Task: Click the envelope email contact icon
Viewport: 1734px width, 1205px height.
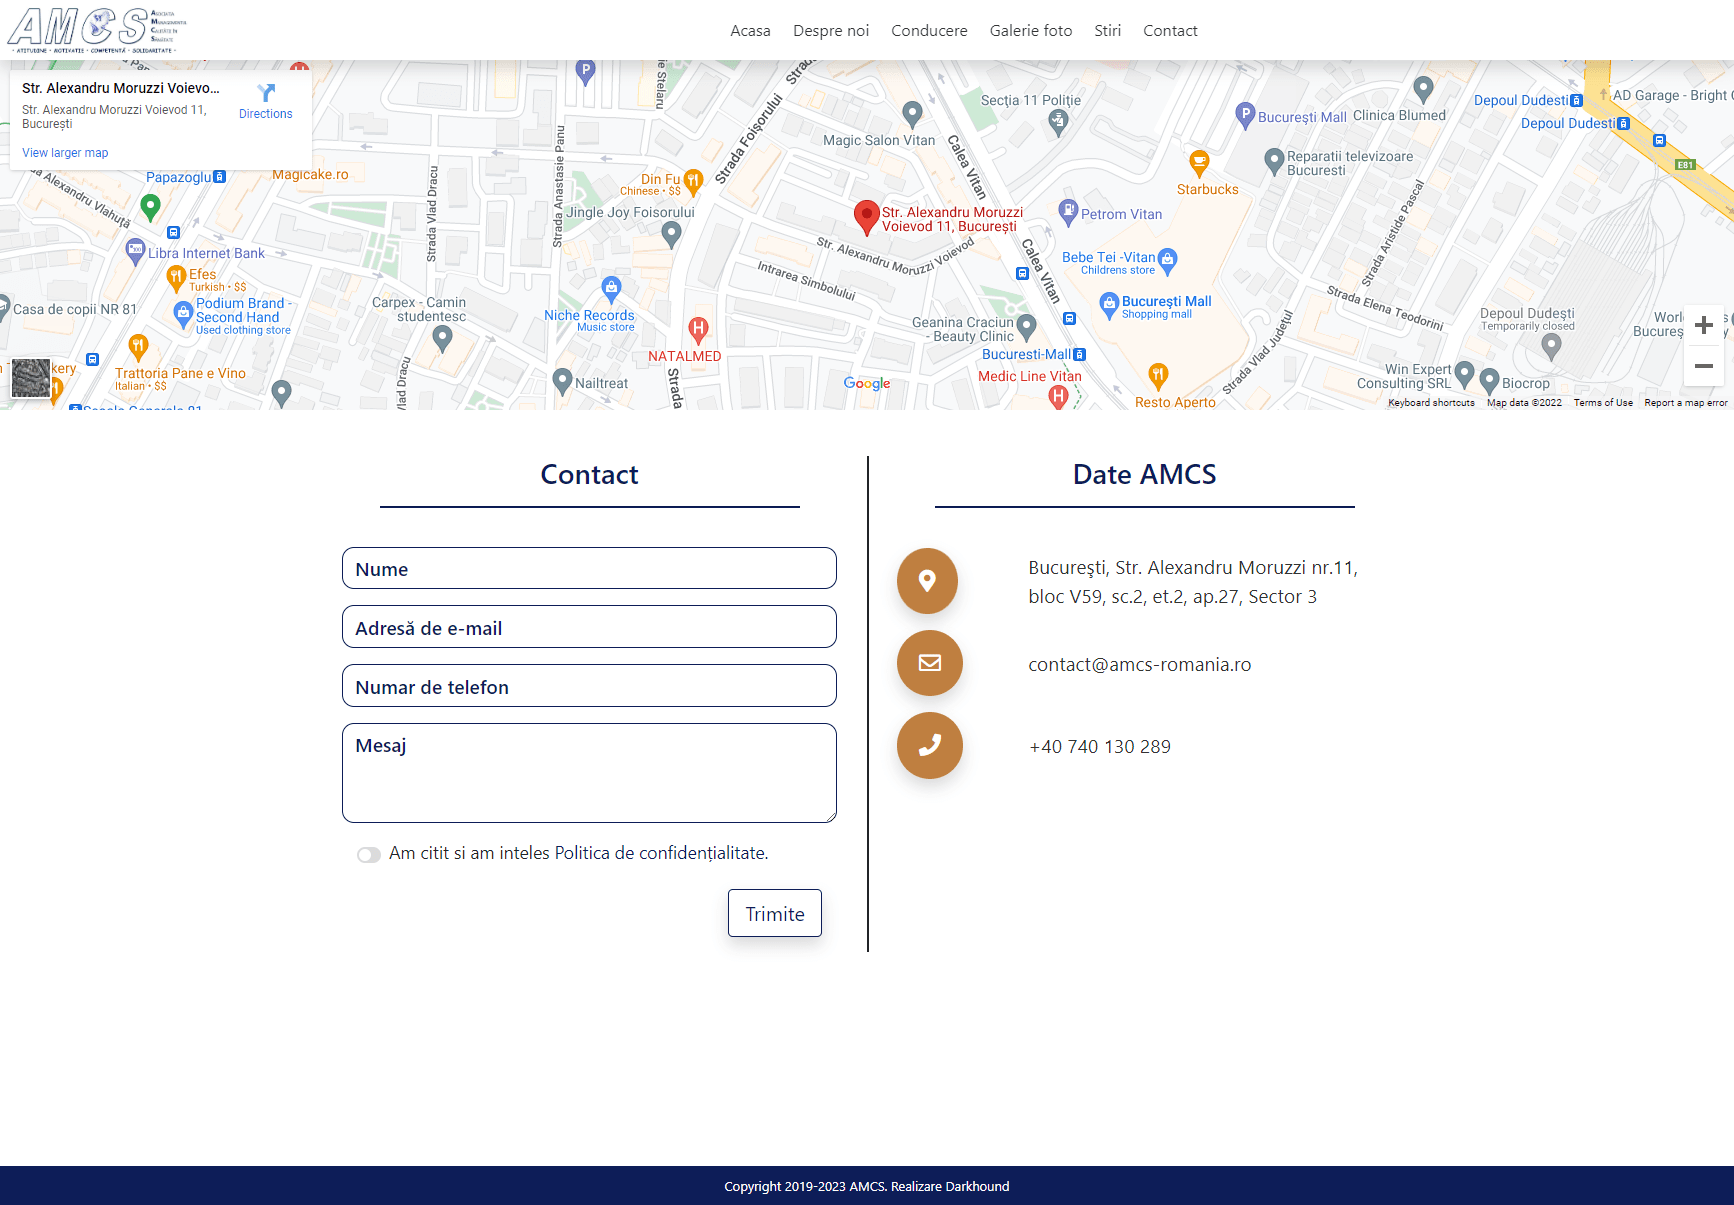Action: 929,663
